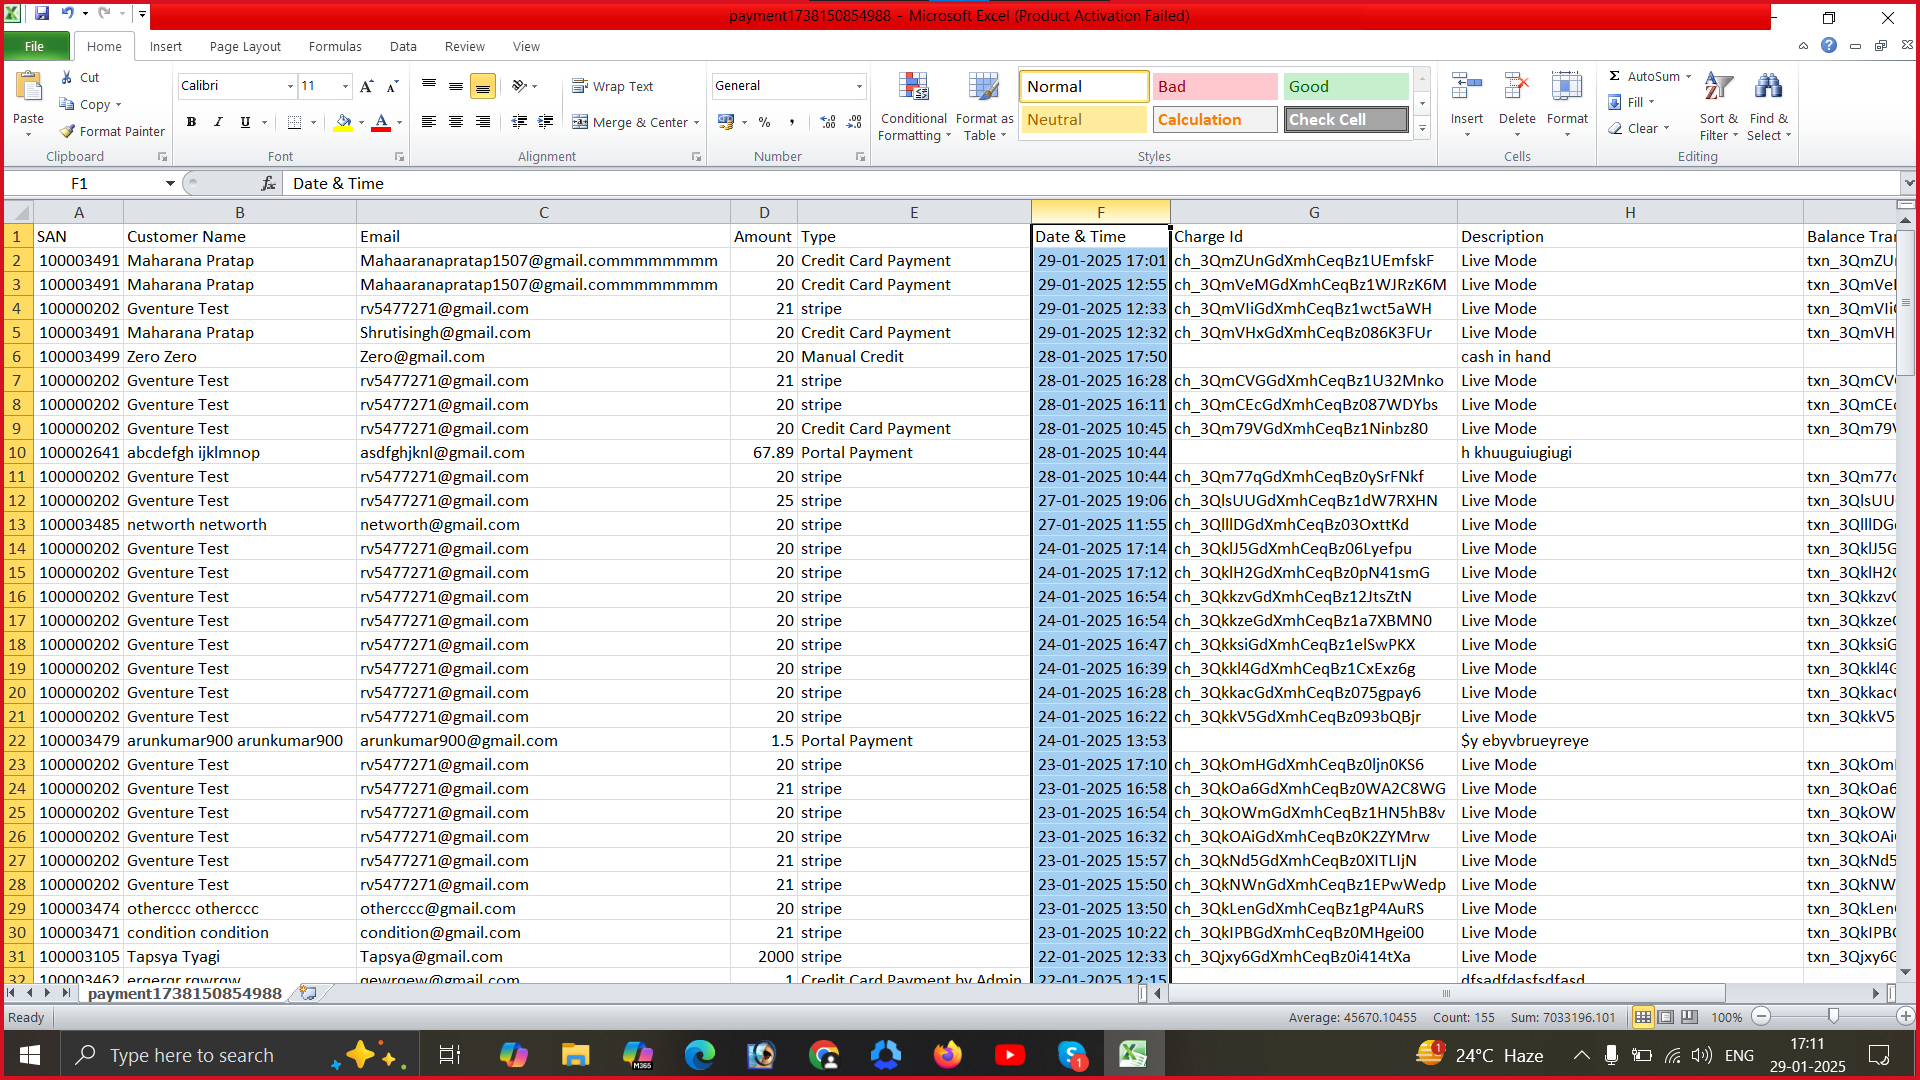
Task: Toggle Wrap Text on selection
Action: point(612,86)
